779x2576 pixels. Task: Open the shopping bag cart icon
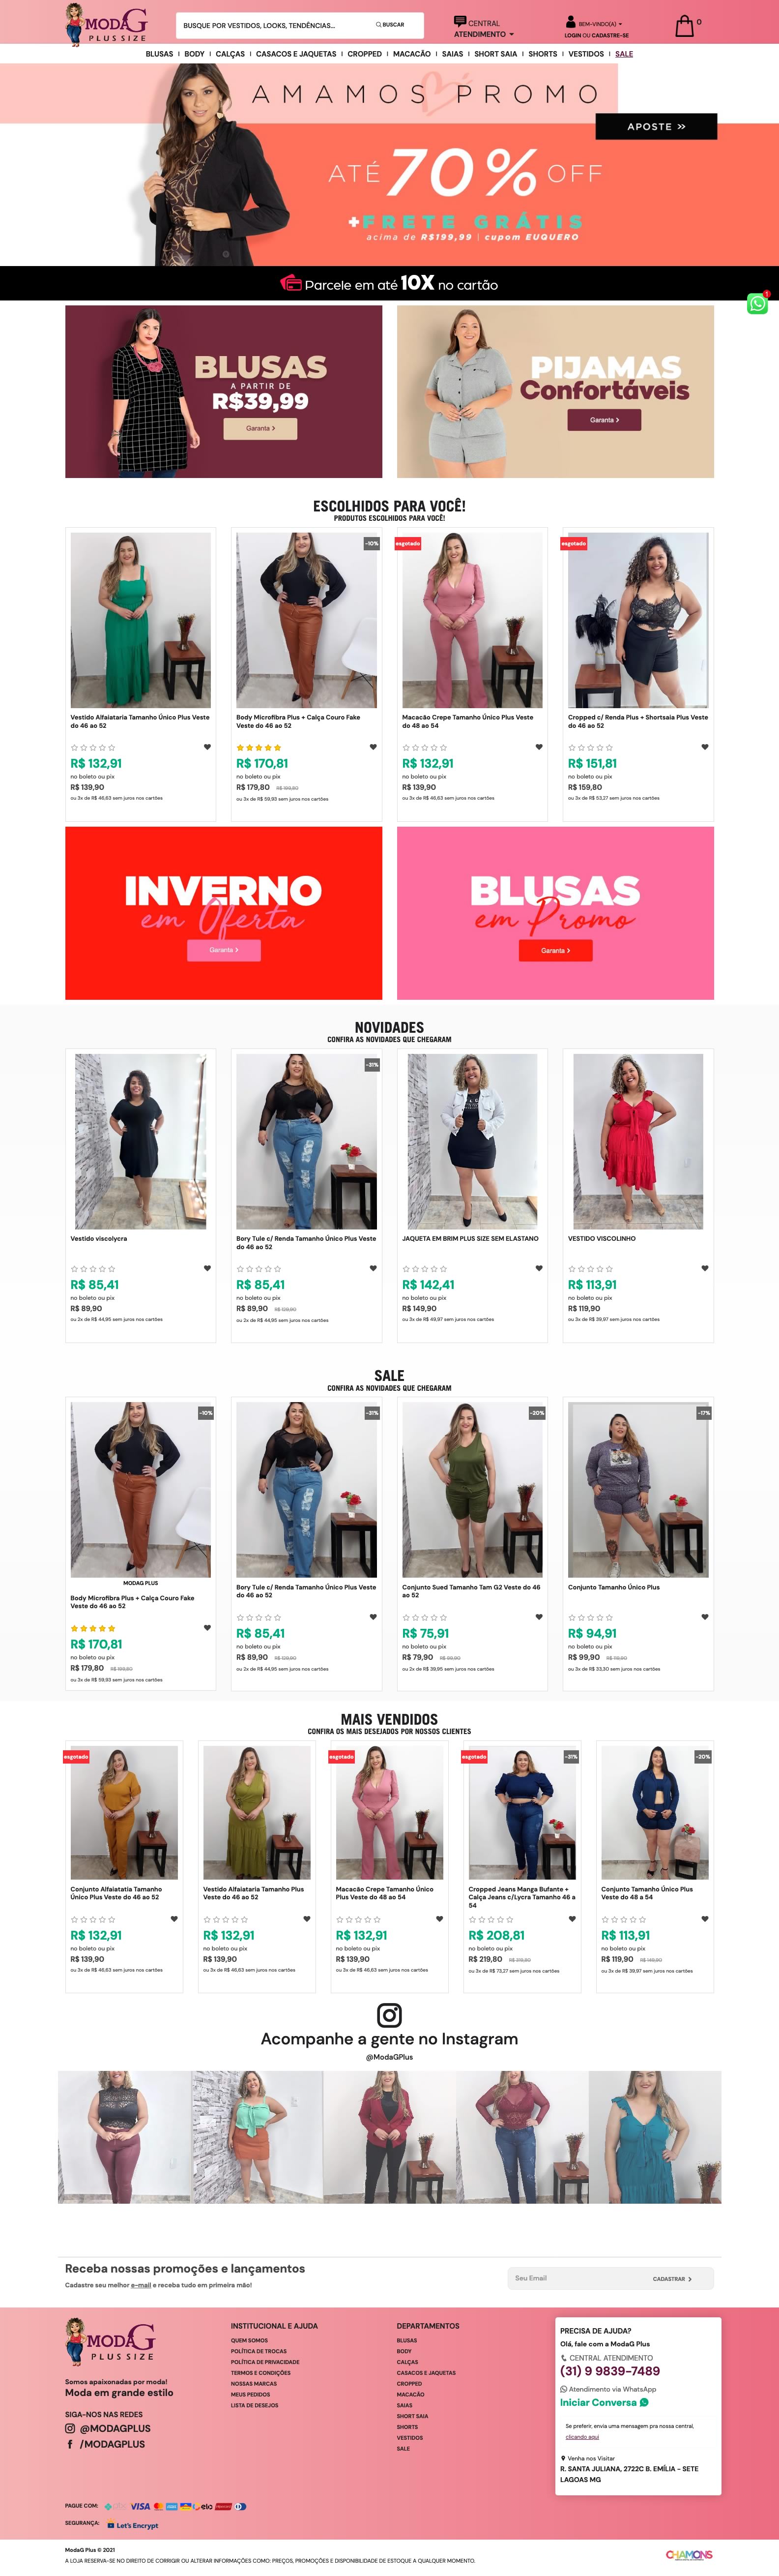(684, 25)
